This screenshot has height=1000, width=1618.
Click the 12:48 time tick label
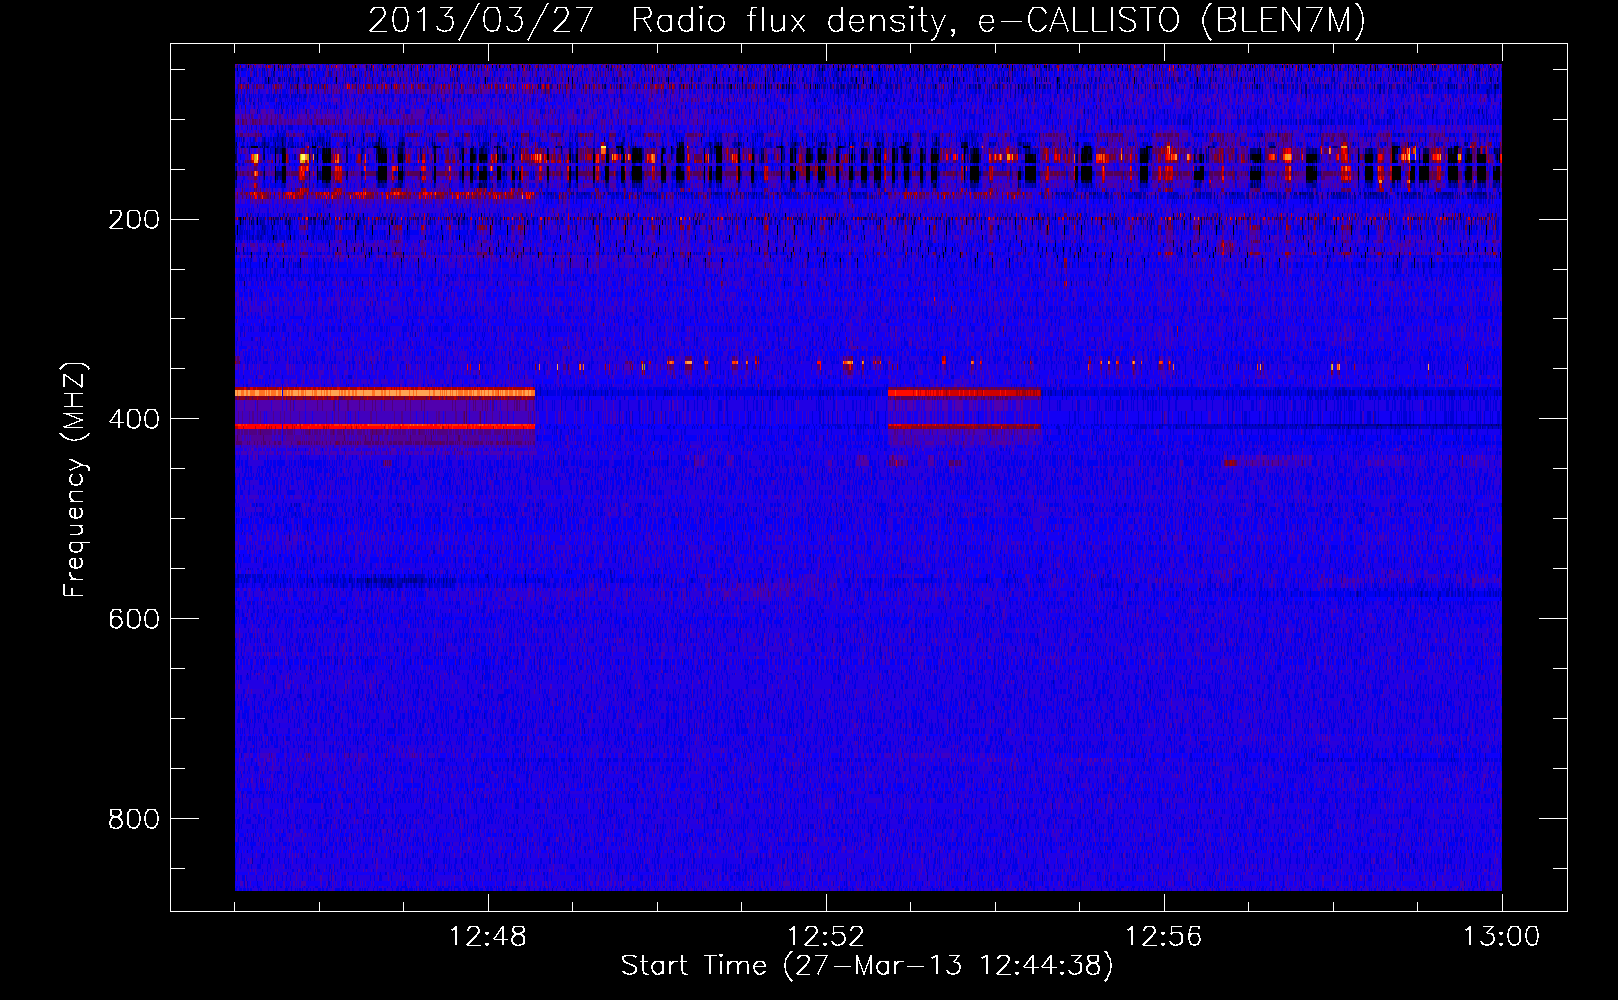pos(488,937)
